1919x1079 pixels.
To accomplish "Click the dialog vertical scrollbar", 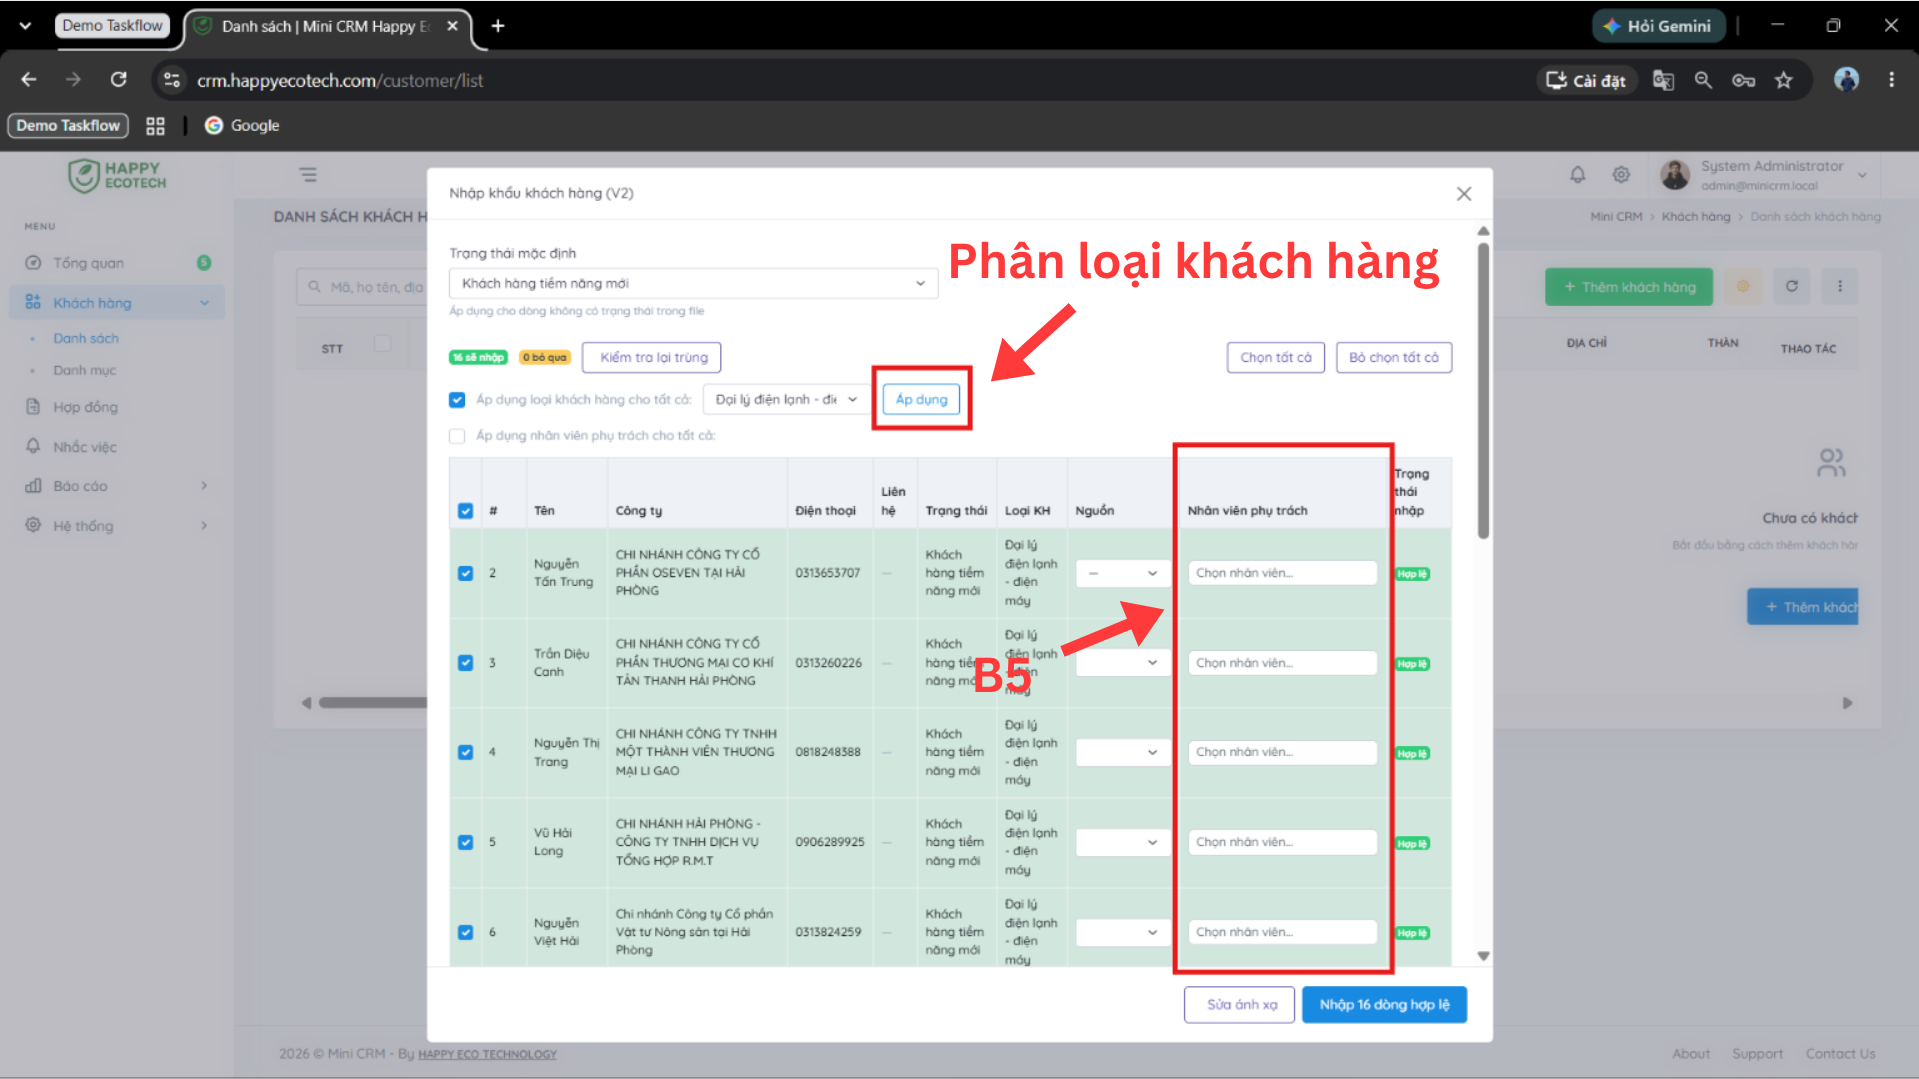I will (x=1483, y=390).
